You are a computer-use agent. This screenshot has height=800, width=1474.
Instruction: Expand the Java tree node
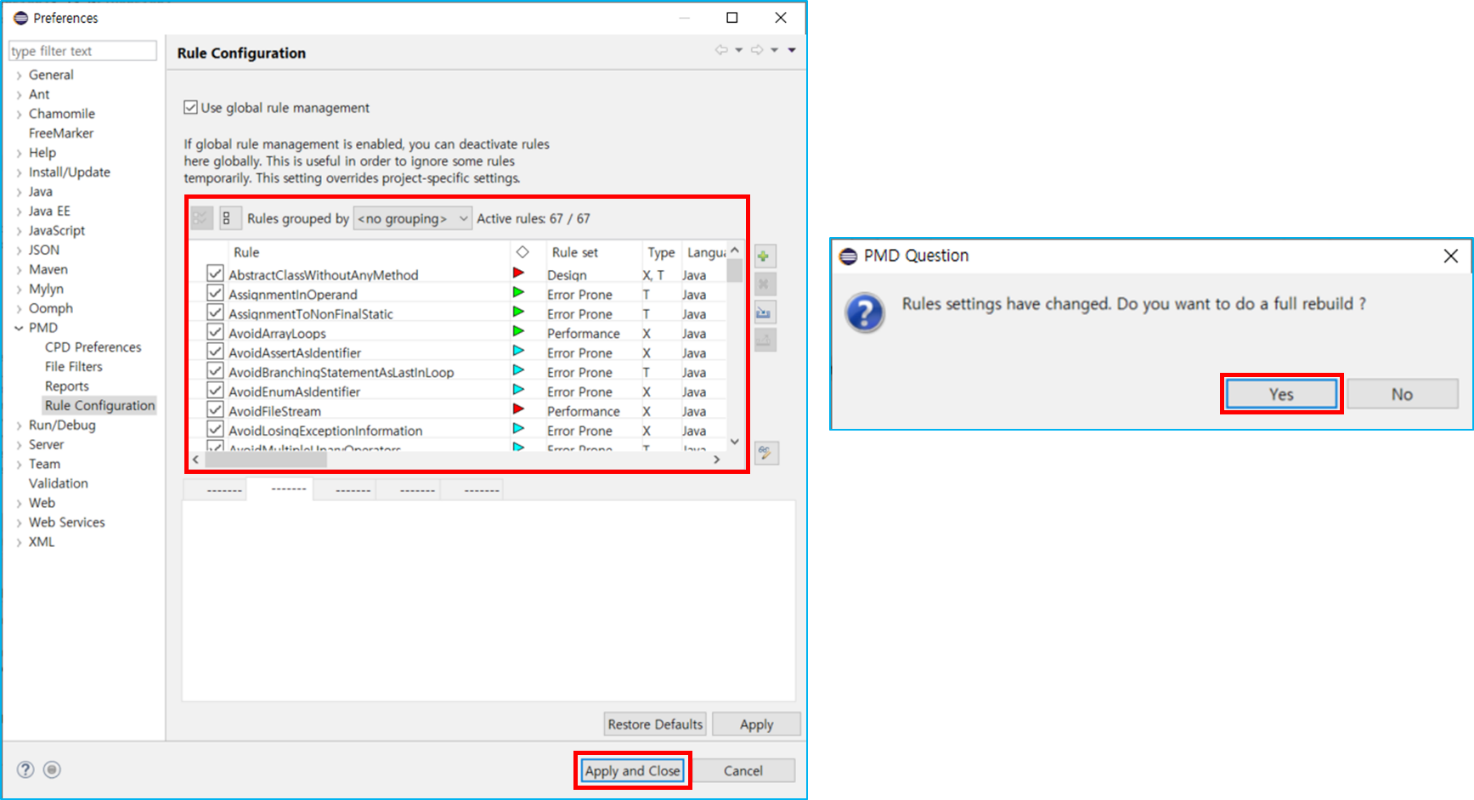(19, 192)
